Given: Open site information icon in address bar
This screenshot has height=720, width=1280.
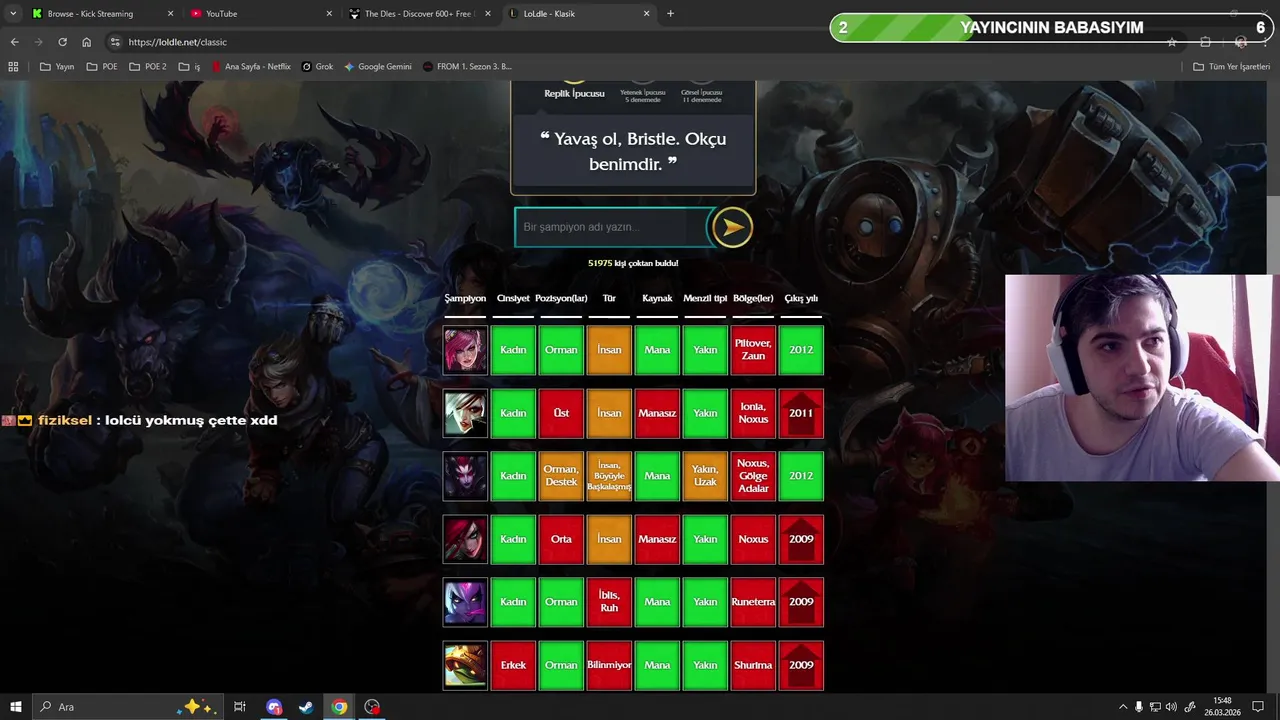Looking at the screenshot, I should click(115, 42).
